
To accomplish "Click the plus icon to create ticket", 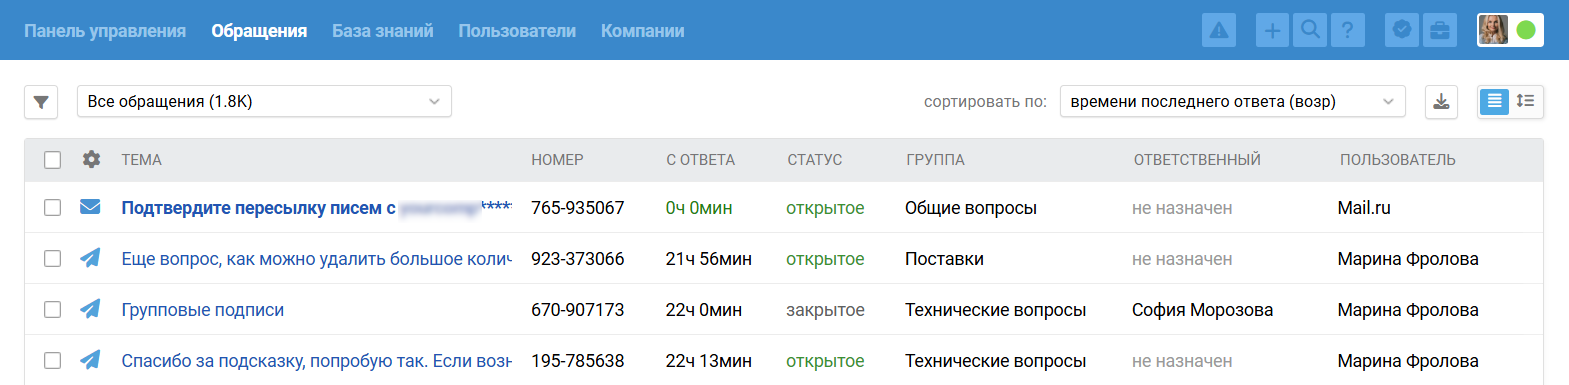I will 1272,30.
